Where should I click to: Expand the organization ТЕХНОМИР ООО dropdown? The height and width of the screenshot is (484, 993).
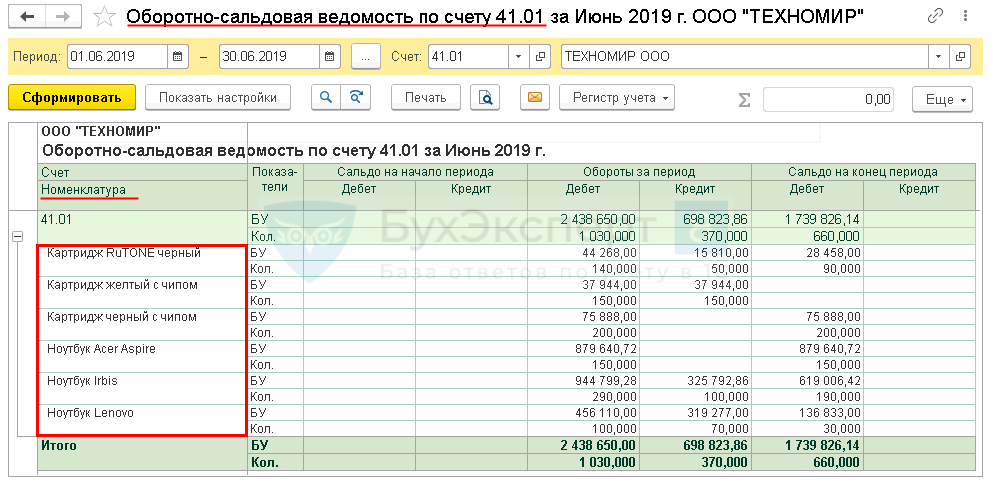(x=938, y=57)
